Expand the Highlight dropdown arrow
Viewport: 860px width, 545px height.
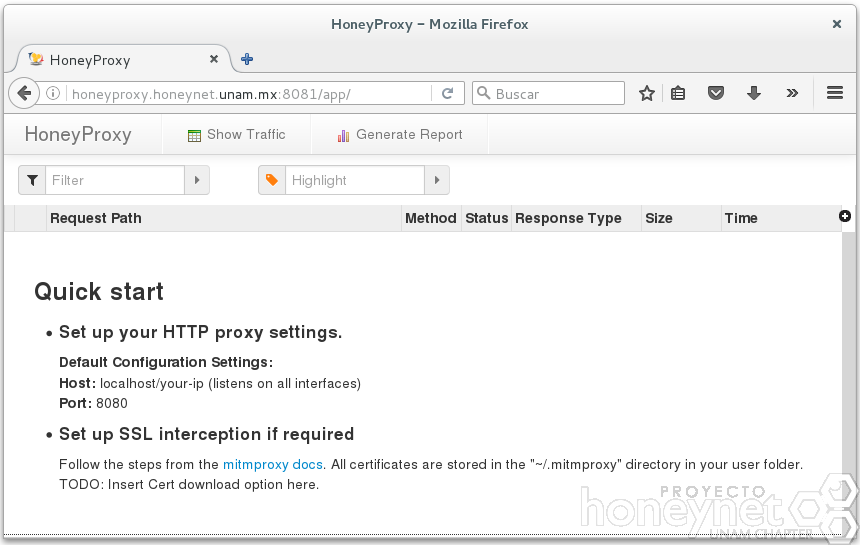coord(437,180)
